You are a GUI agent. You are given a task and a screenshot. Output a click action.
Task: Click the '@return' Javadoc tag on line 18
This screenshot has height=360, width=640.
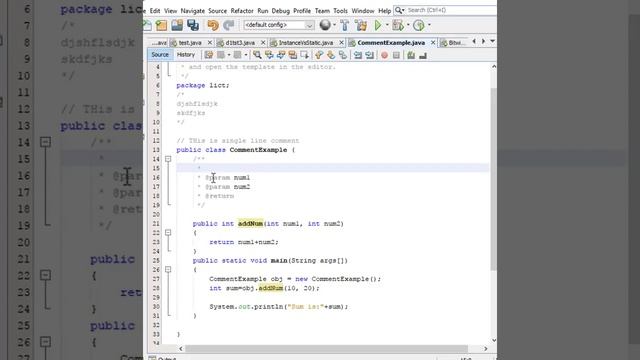[219, 196]
